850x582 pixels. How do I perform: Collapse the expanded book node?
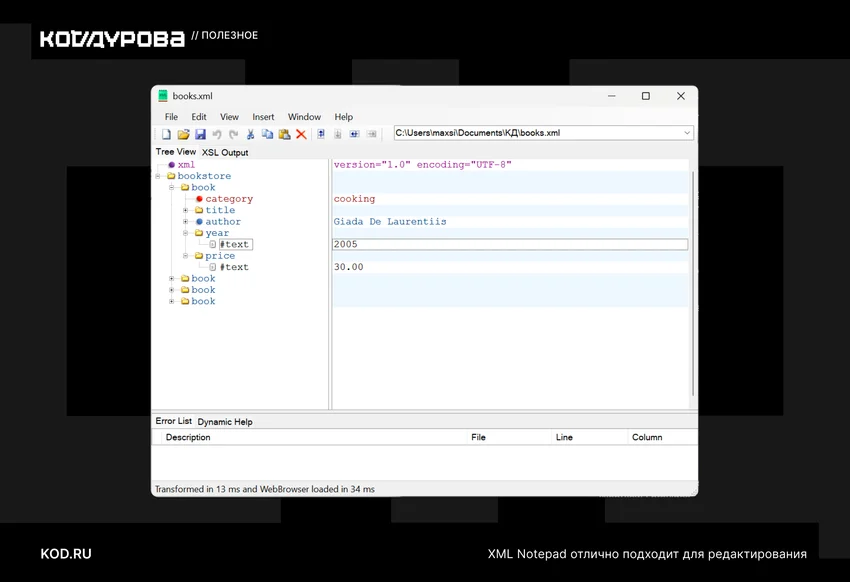[171, 187]
